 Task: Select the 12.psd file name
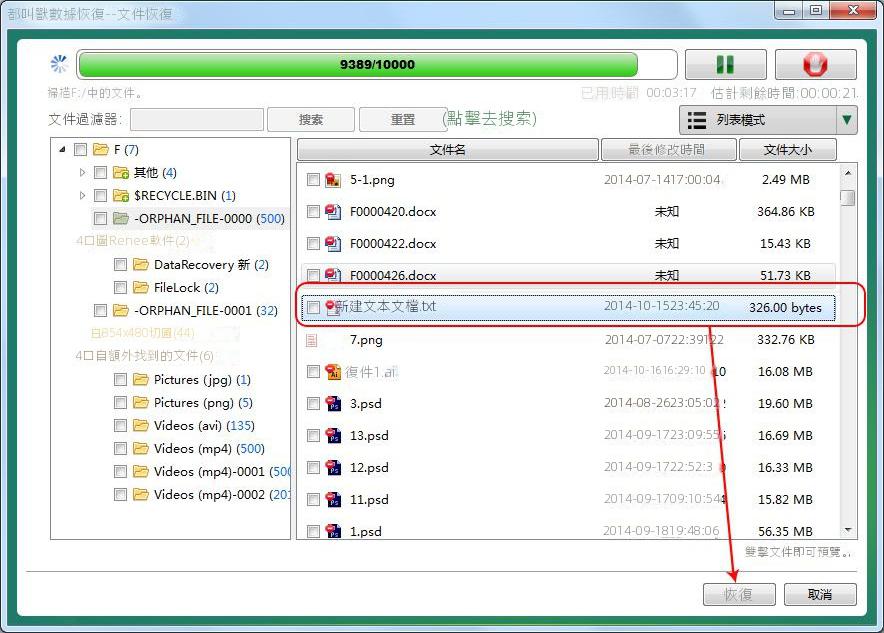pos(369,468)
